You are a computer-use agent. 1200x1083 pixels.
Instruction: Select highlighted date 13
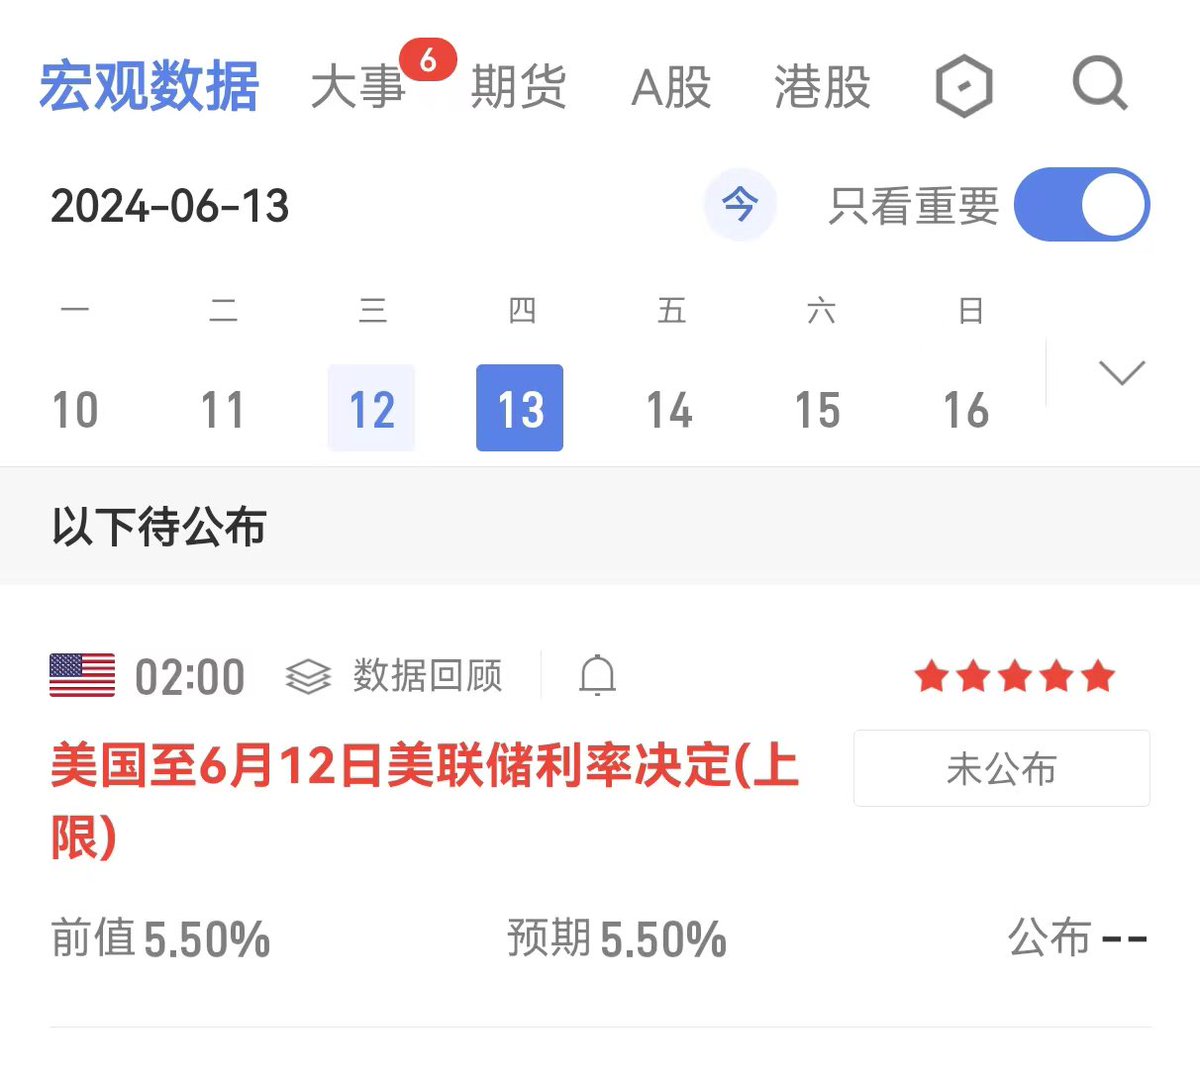520,408
